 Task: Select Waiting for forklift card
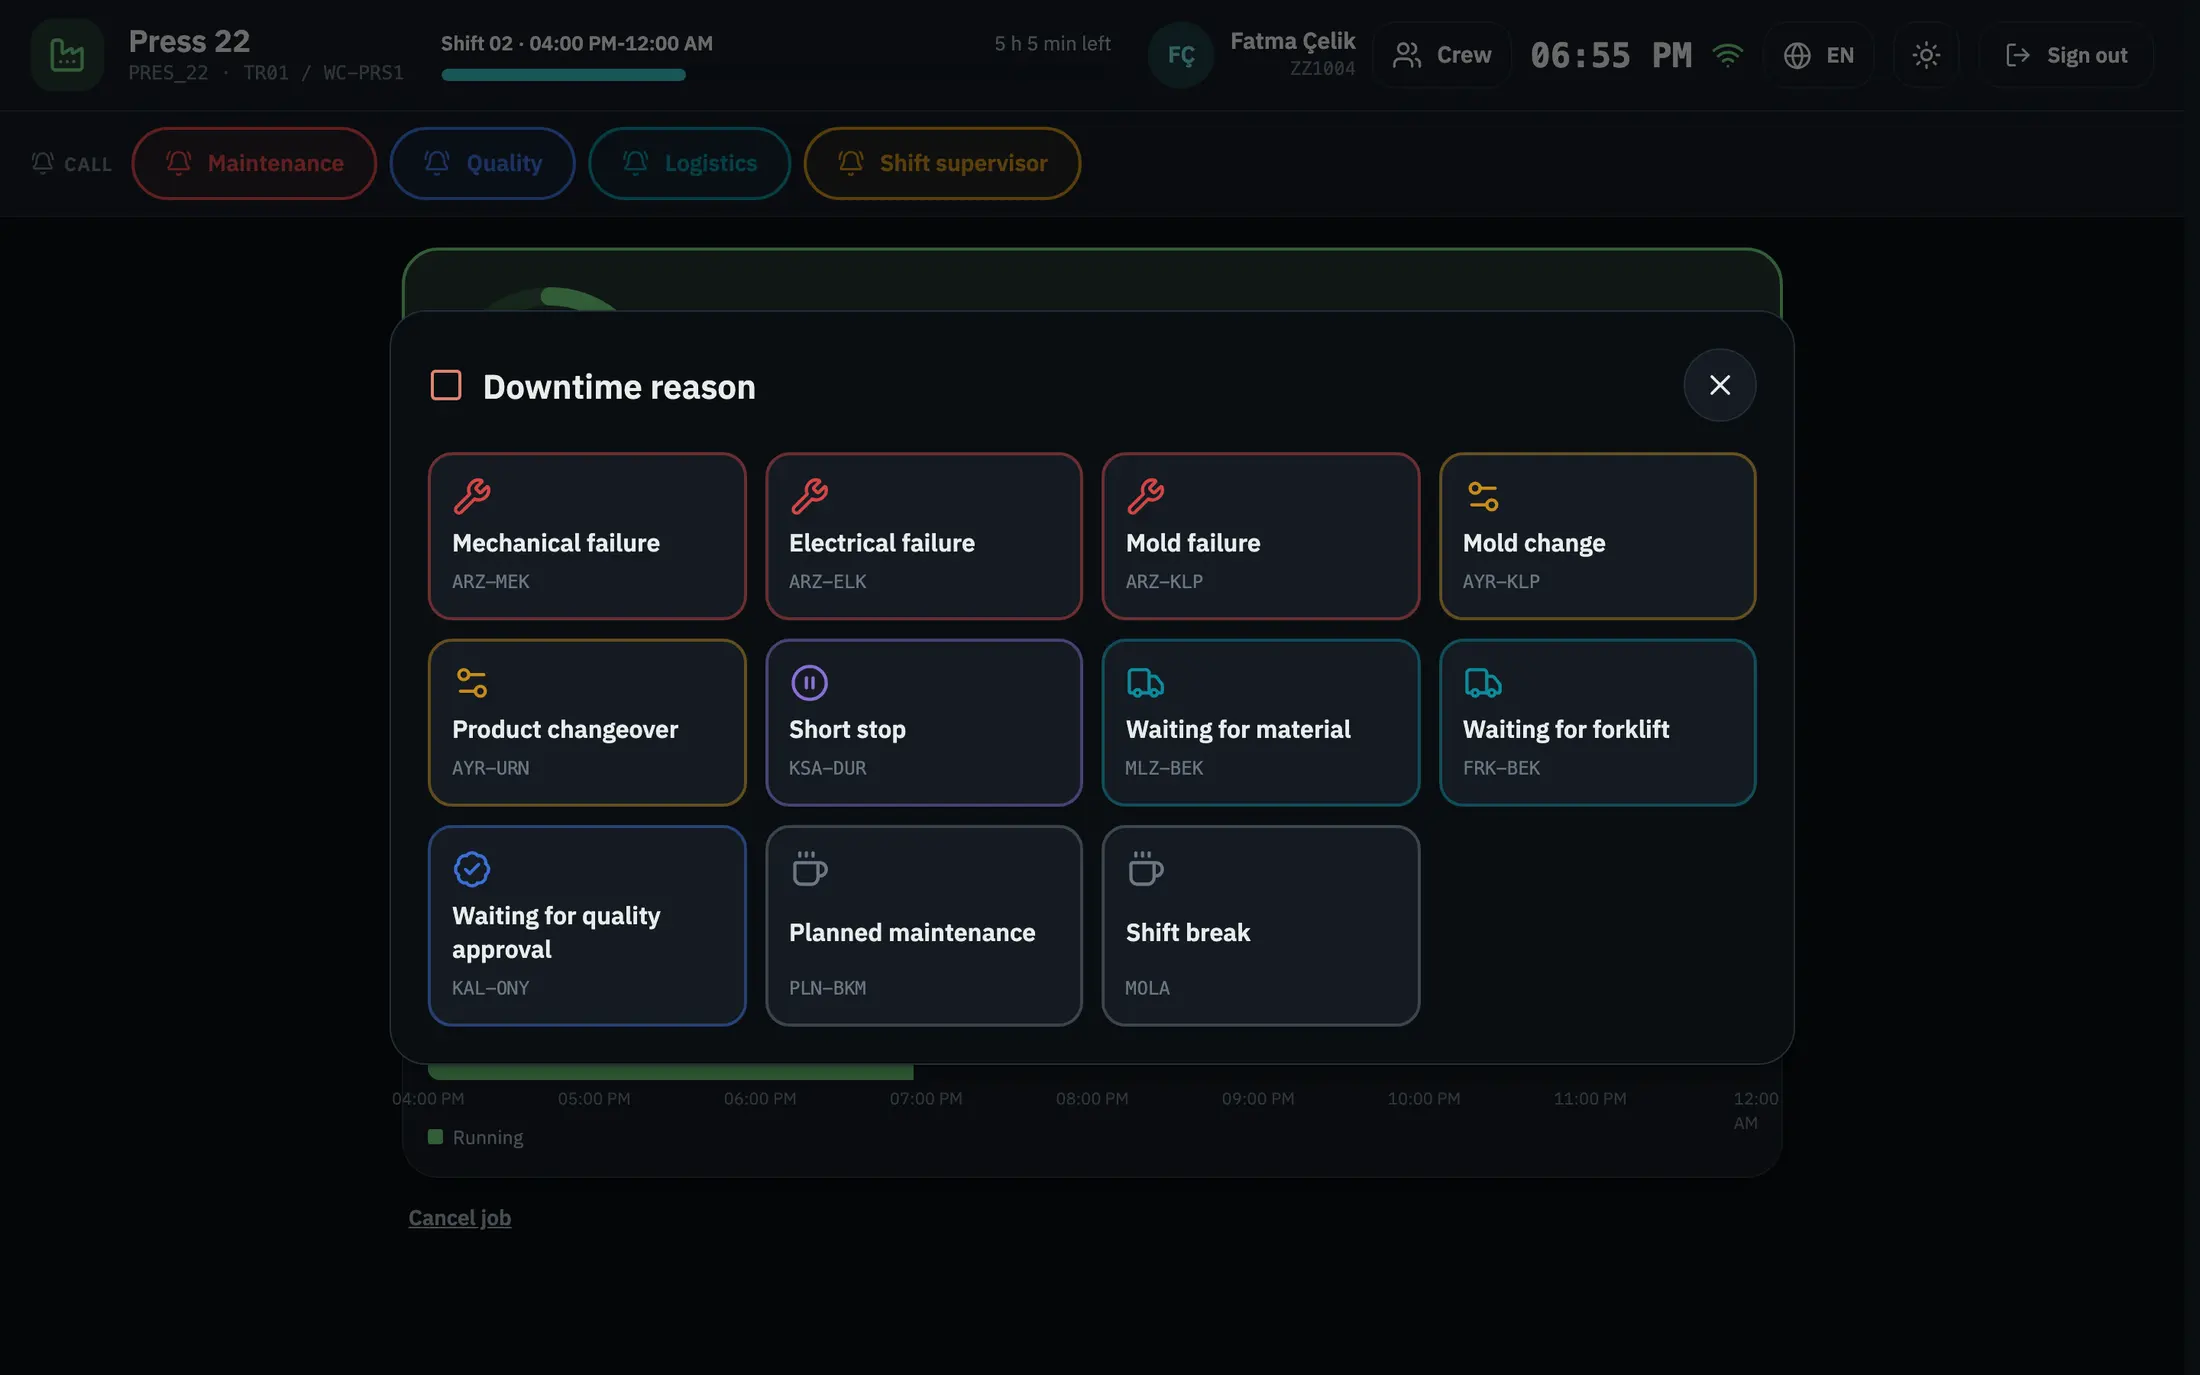tap(1597, 722)
